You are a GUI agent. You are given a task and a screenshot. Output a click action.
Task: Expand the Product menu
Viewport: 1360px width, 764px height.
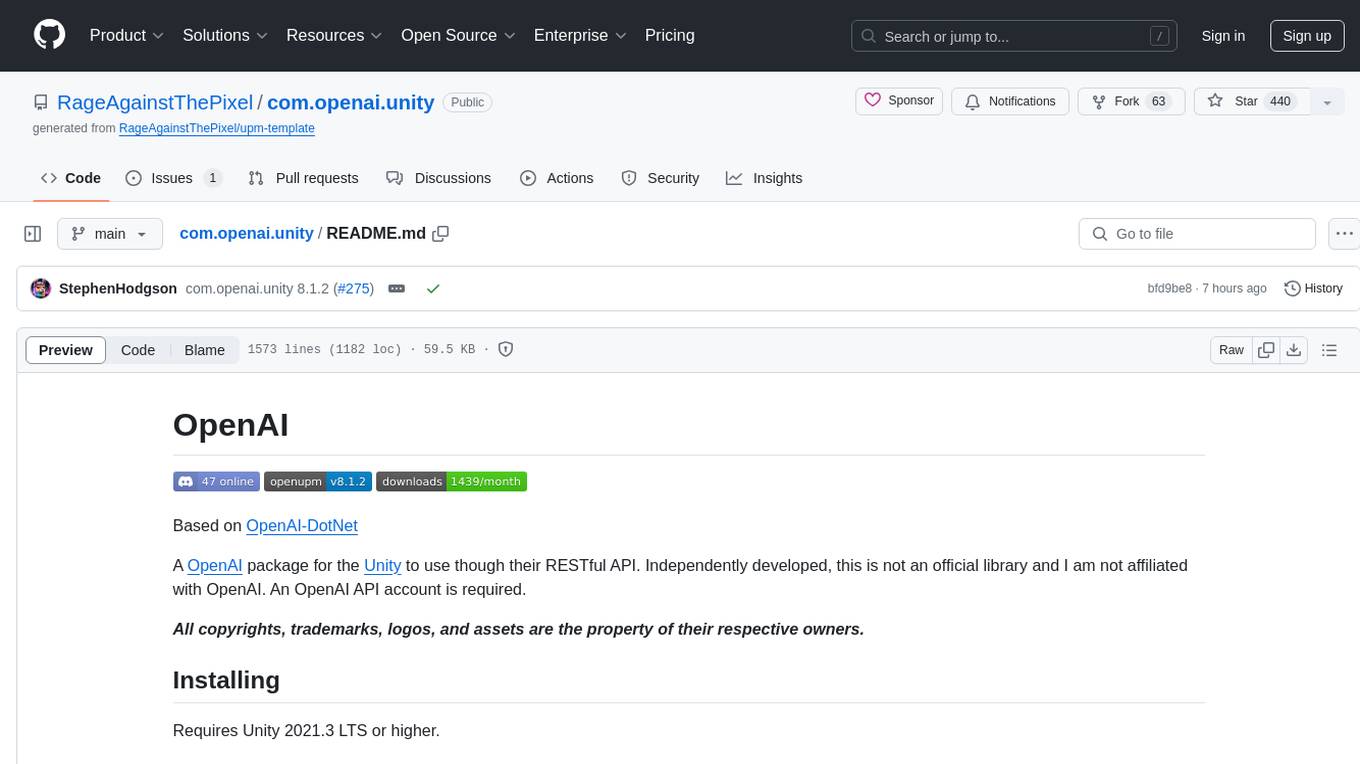click(x=127, y=36)
